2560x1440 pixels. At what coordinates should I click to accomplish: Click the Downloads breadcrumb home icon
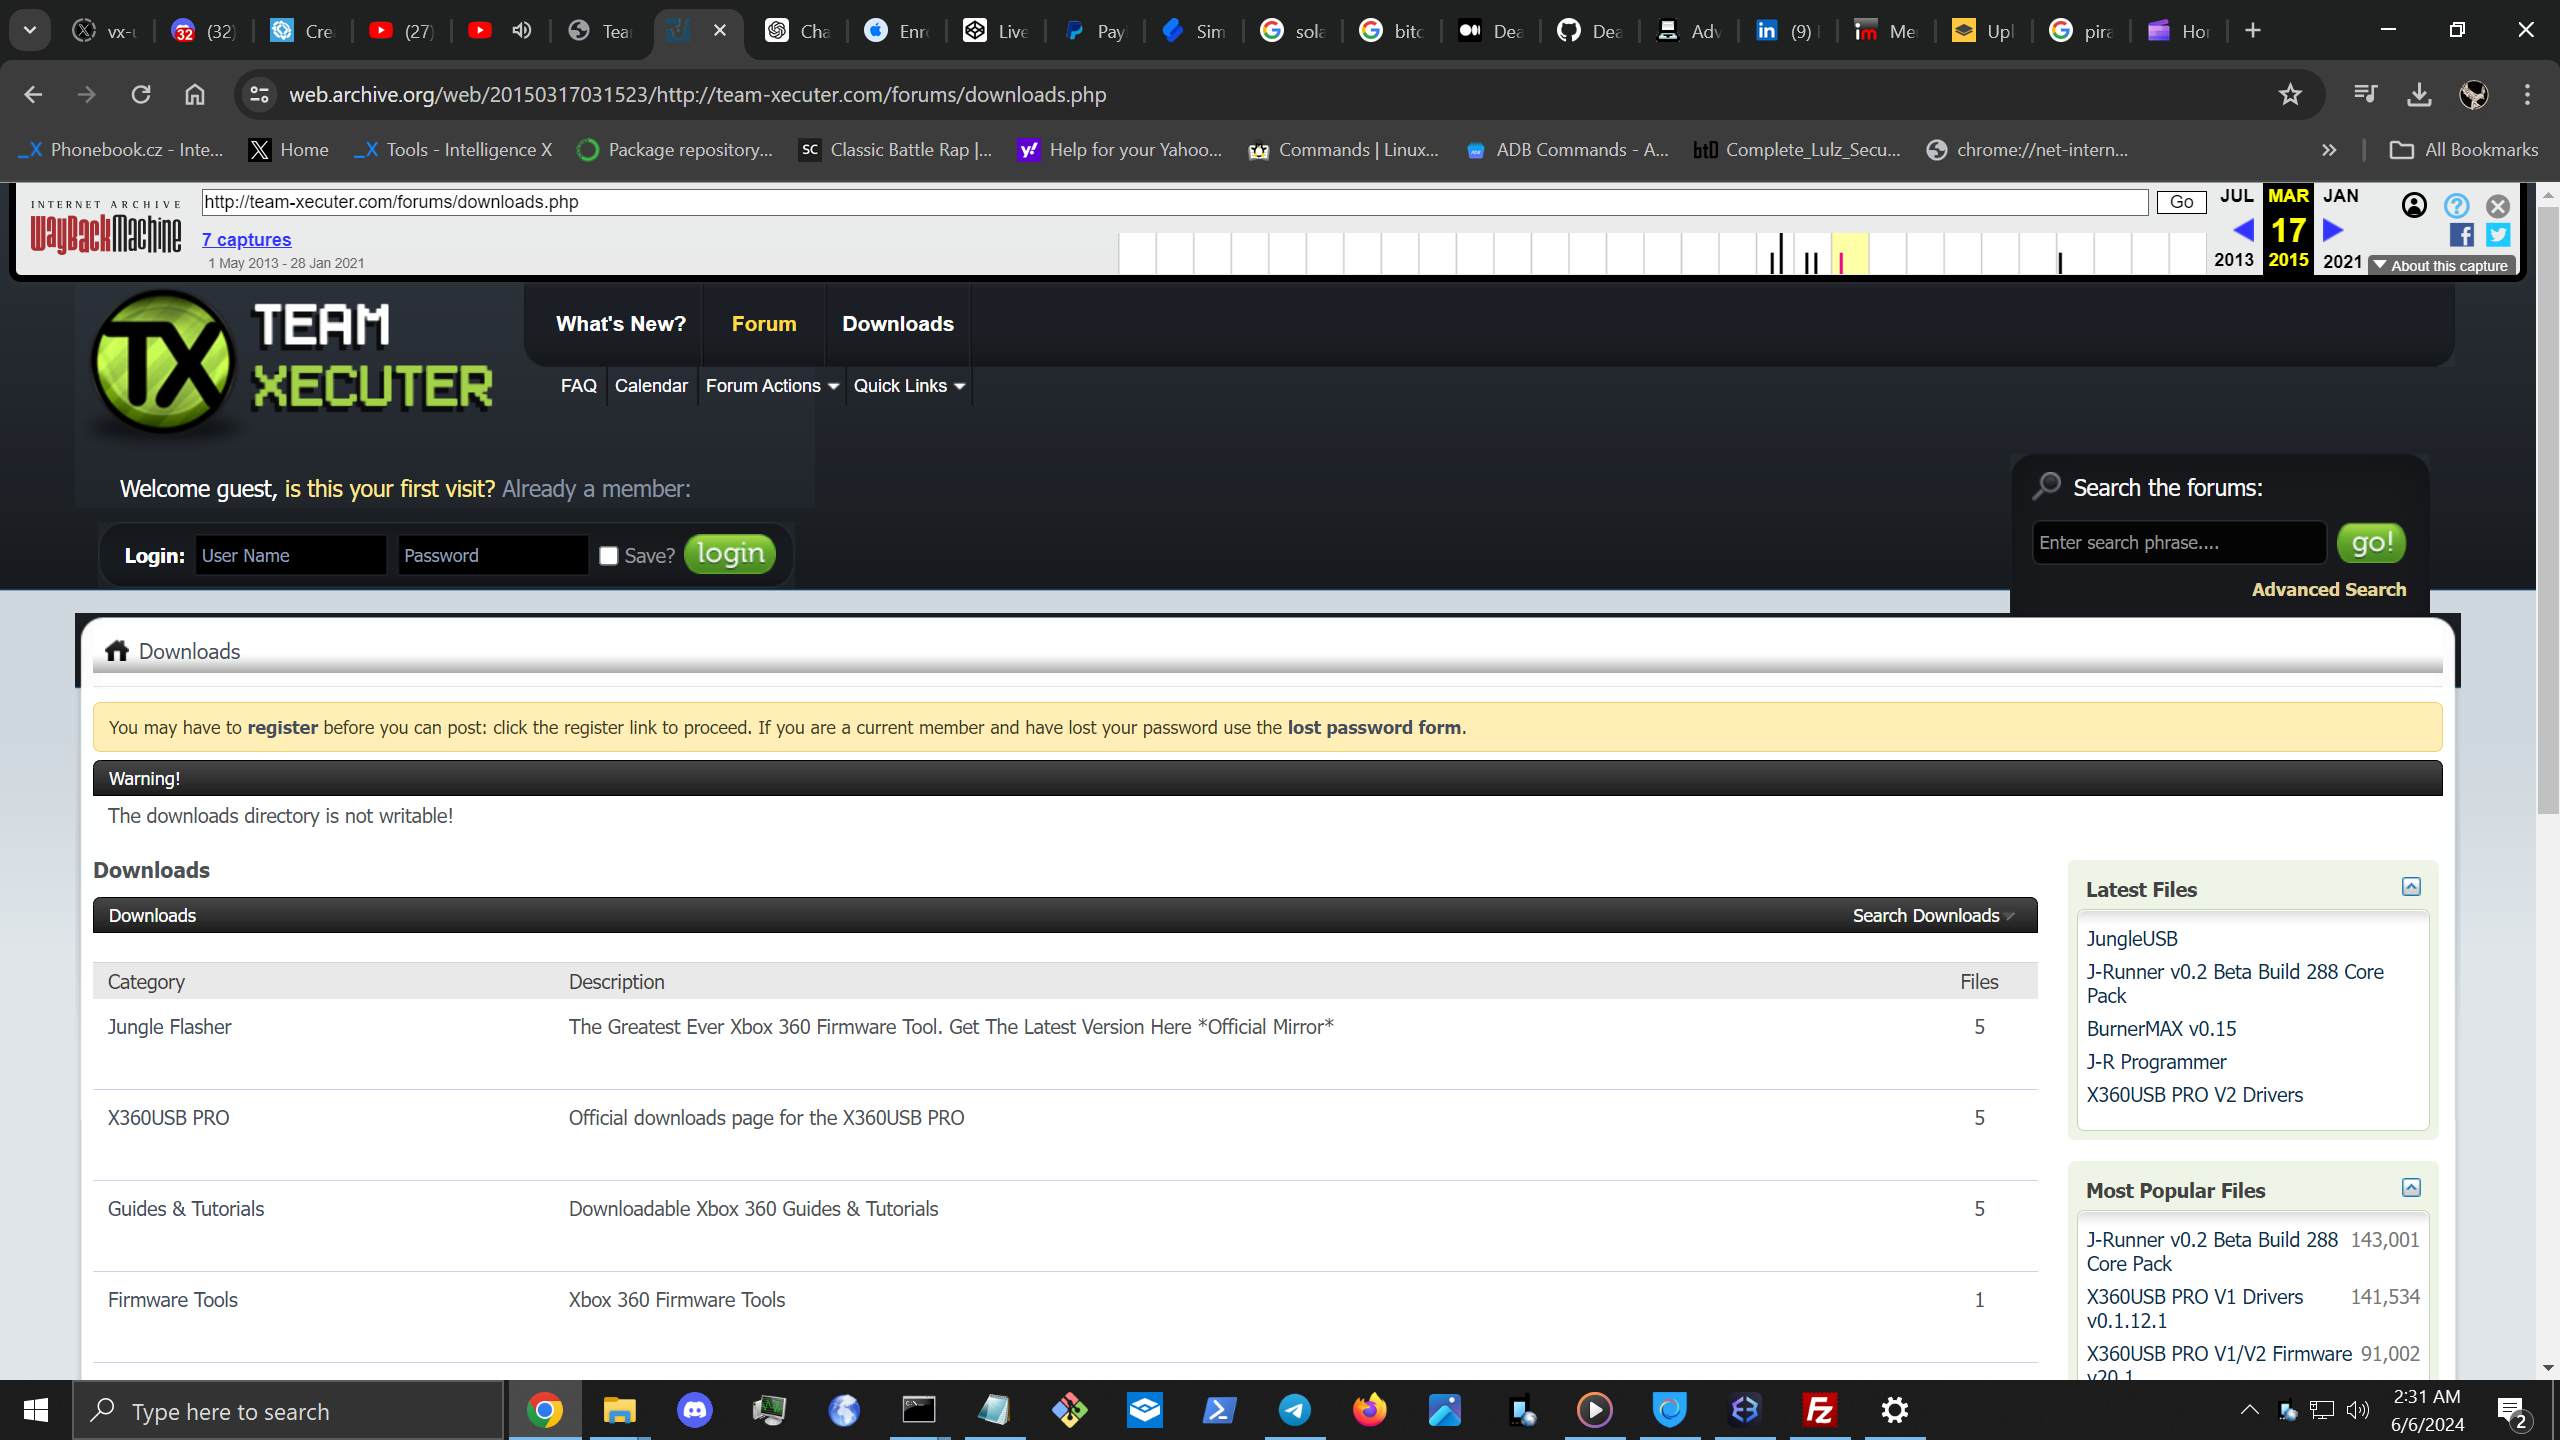point(117,651)
